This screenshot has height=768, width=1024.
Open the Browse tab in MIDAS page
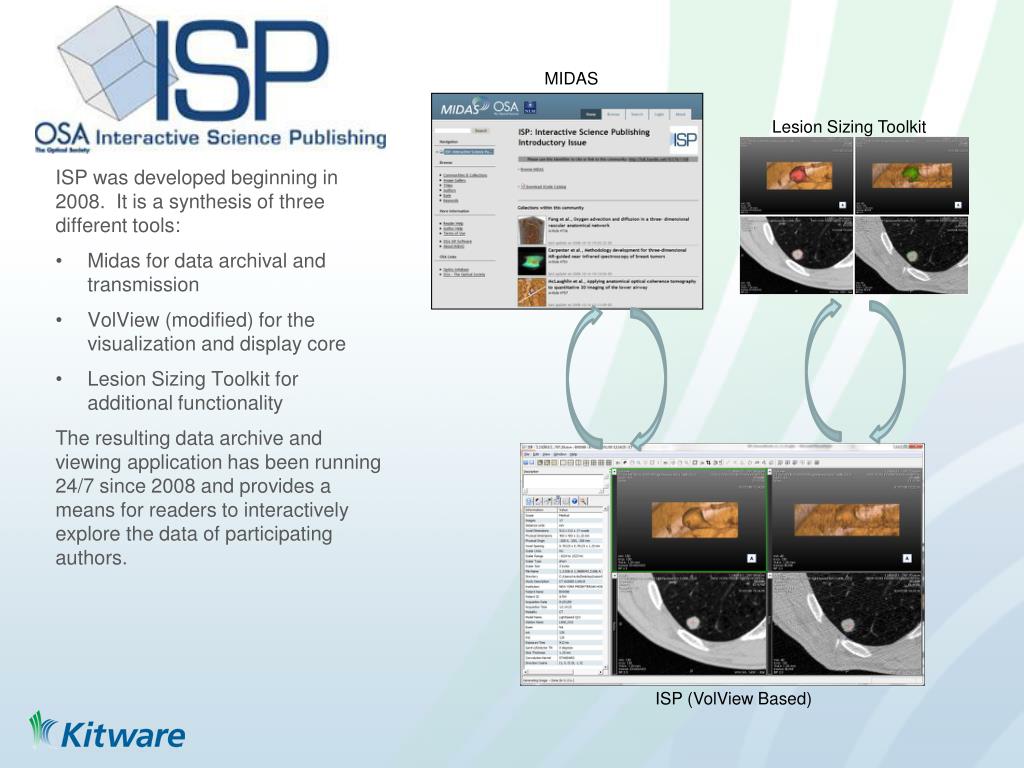click(x=613, y=114)
